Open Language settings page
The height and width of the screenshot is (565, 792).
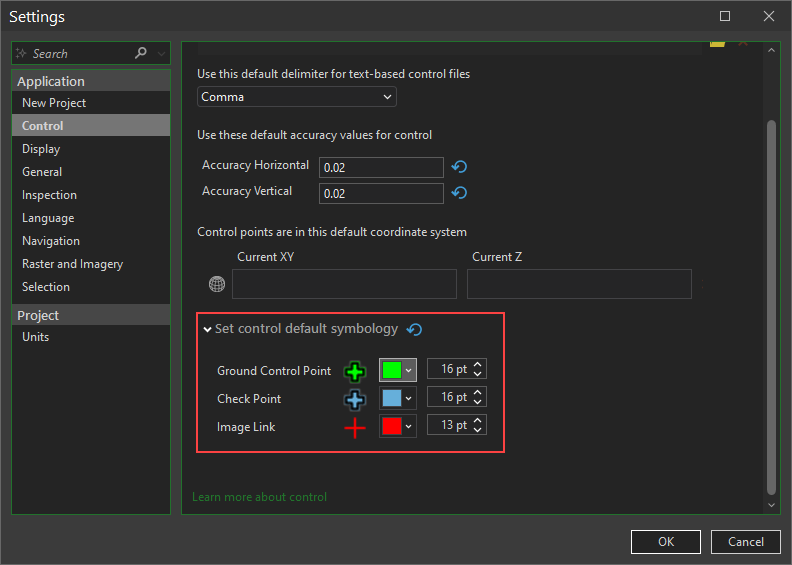click(x=91, y=218)
